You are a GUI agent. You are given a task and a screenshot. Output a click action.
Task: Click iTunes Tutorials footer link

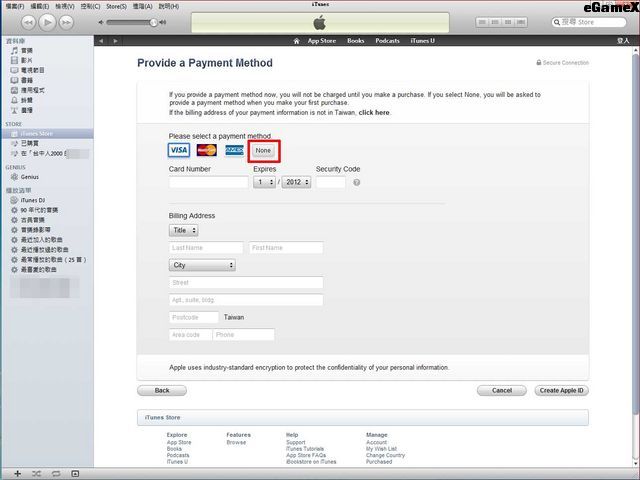(x=305, y=449)
